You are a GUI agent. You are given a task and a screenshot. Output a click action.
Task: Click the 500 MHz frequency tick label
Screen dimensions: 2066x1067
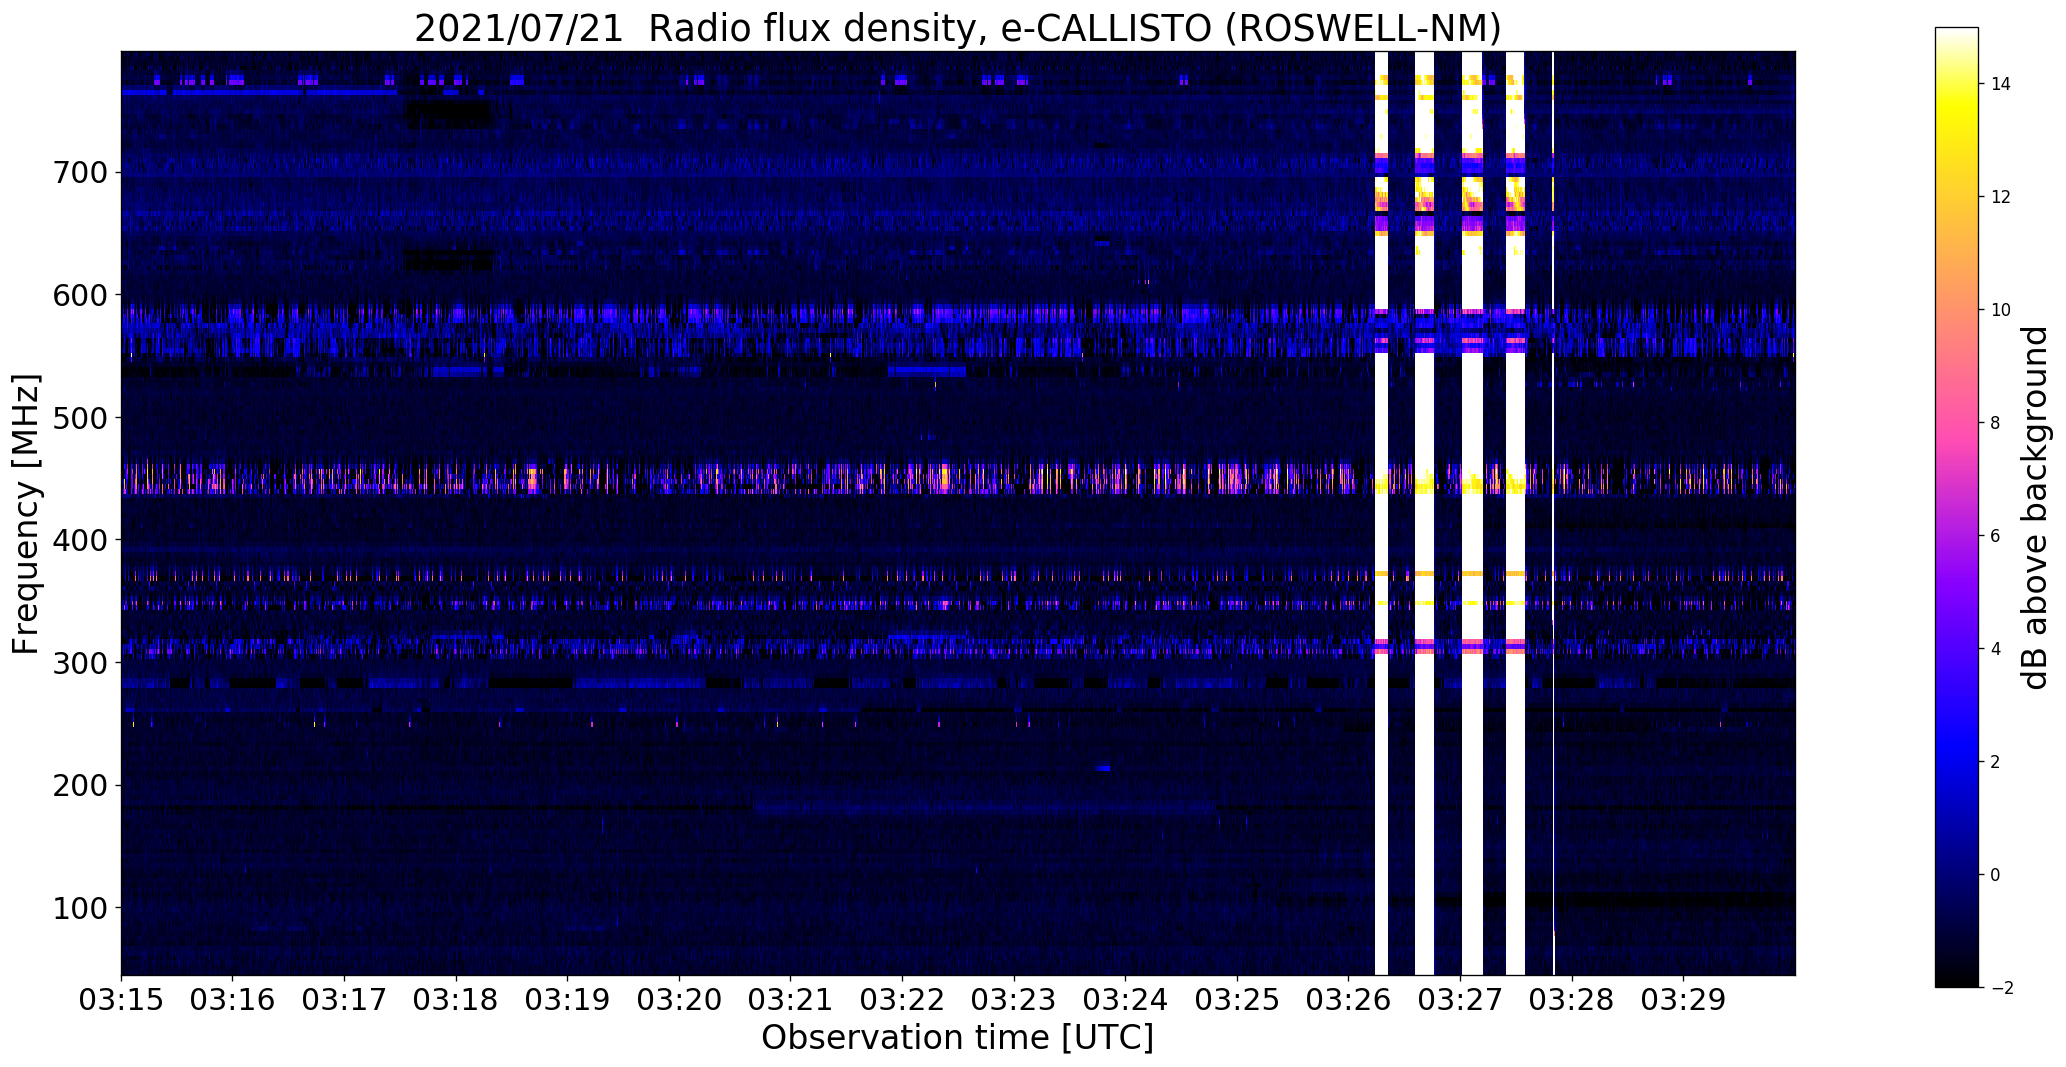click(78, 418)
